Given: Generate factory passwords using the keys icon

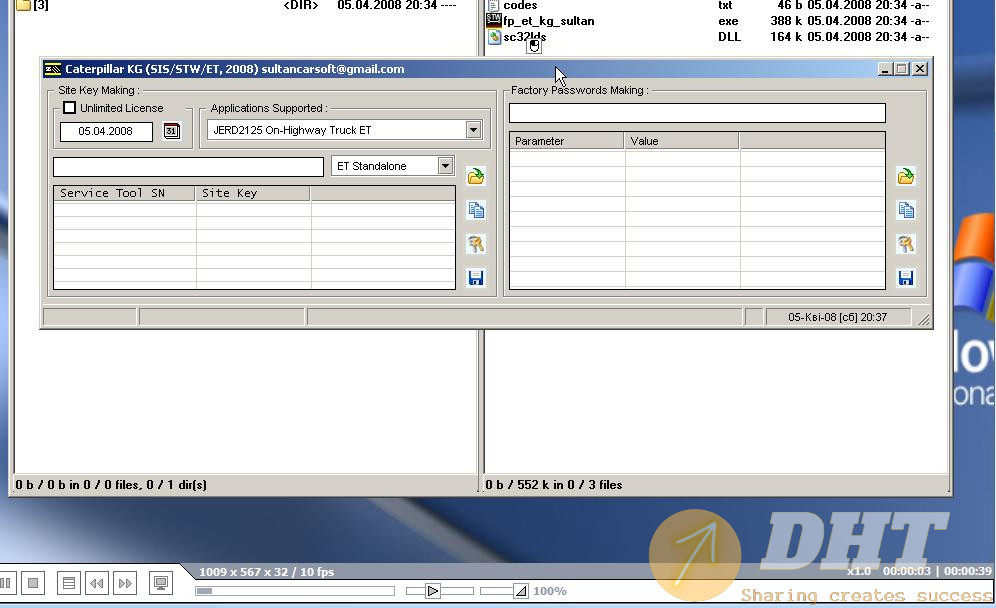Looking at the screenshot, I should [x=906, y=244].
